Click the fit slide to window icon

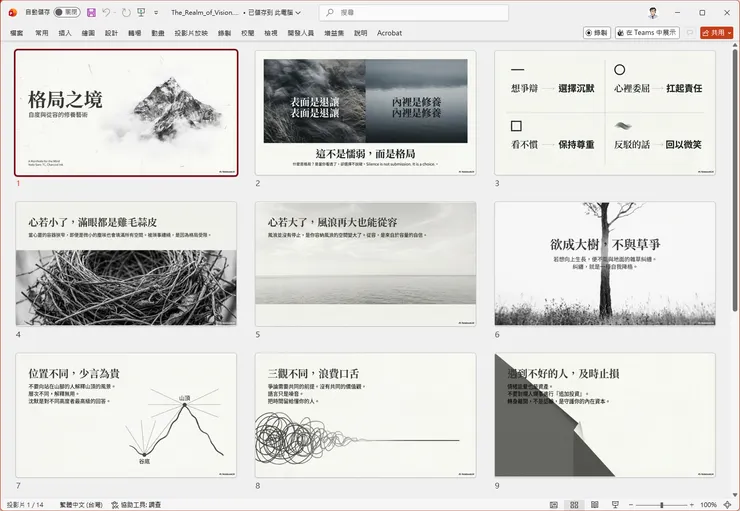point(728,504)
